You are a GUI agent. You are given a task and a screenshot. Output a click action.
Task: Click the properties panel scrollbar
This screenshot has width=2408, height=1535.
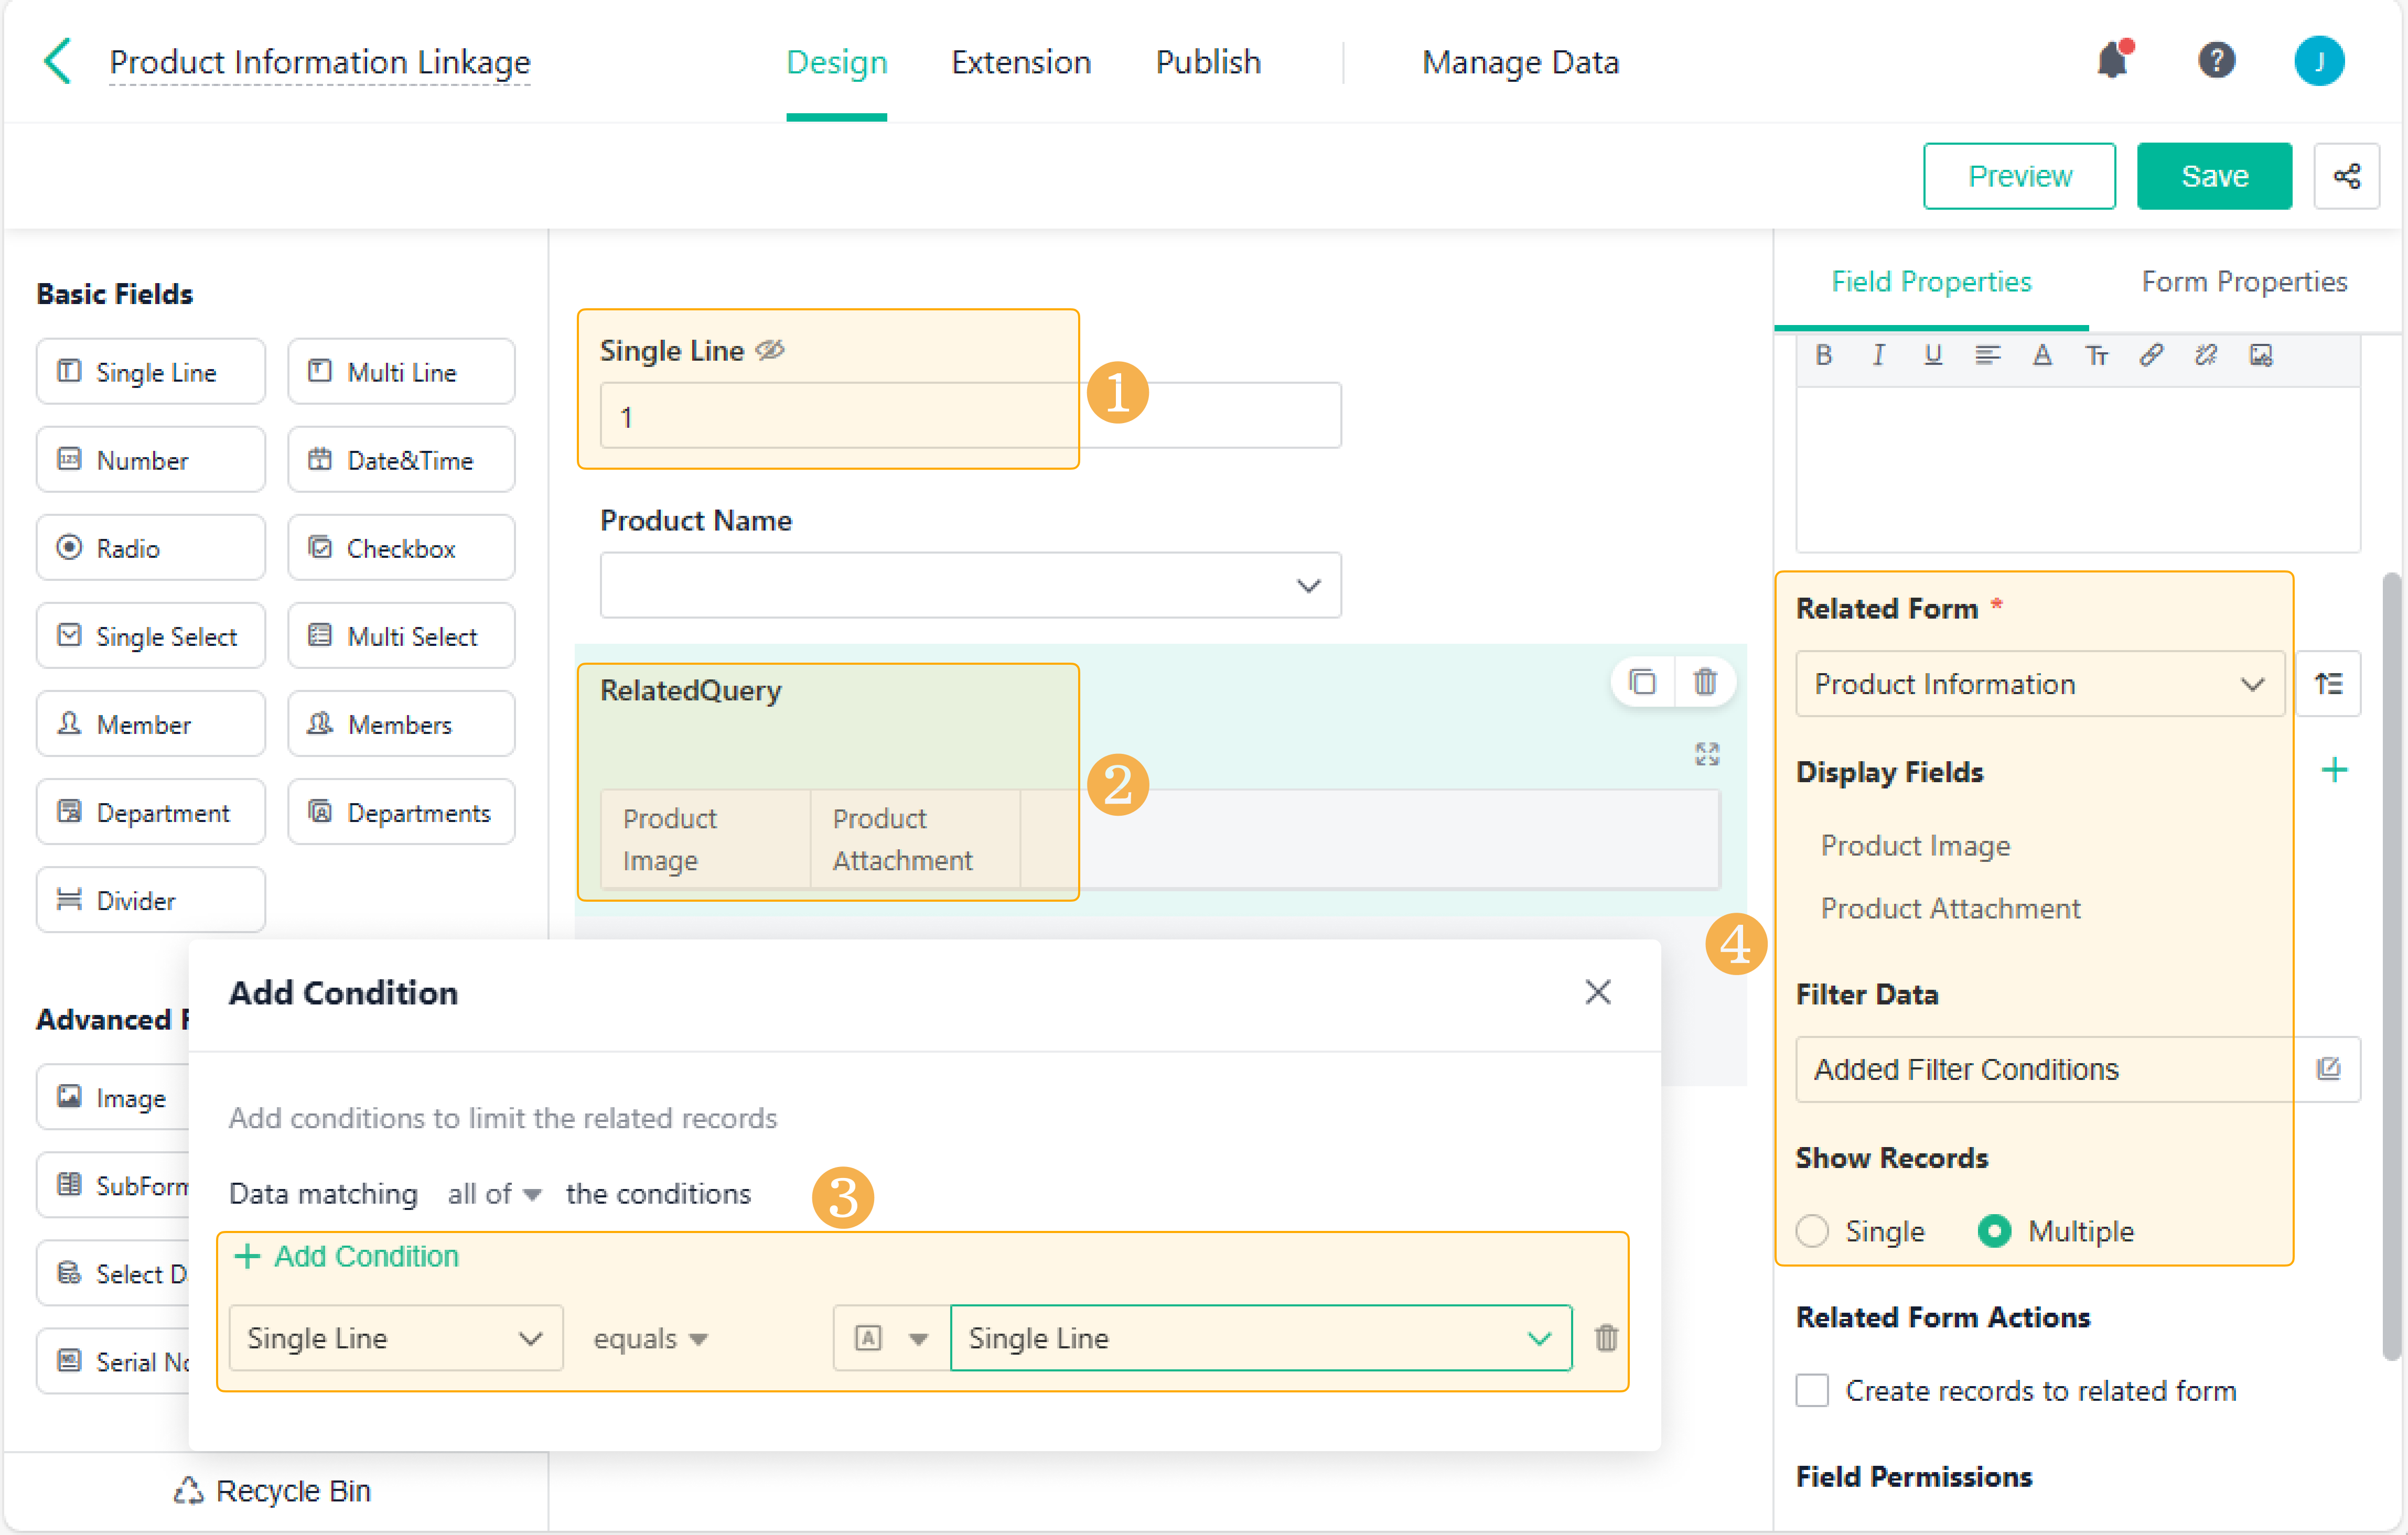(2391, 965)
